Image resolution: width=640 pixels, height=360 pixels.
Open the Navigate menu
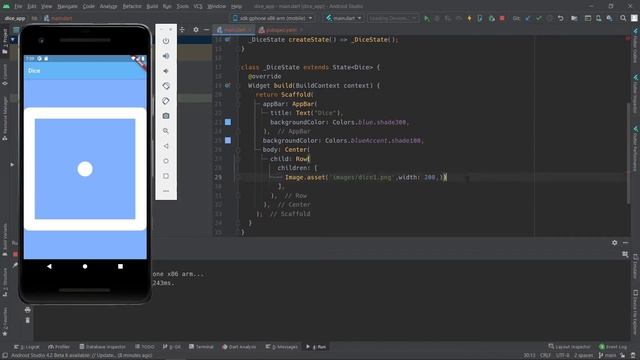click(x=67, y=6)
